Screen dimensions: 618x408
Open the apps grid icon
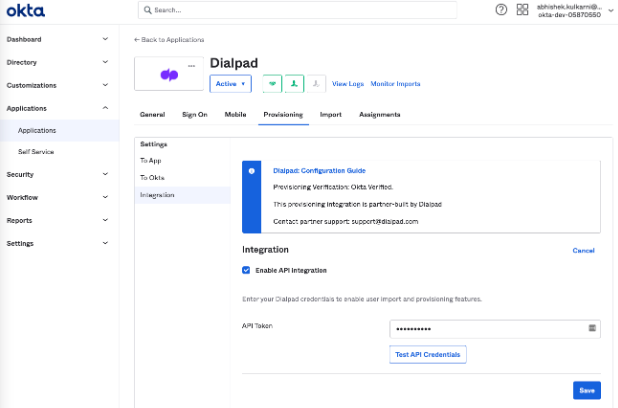click(522, 9)
